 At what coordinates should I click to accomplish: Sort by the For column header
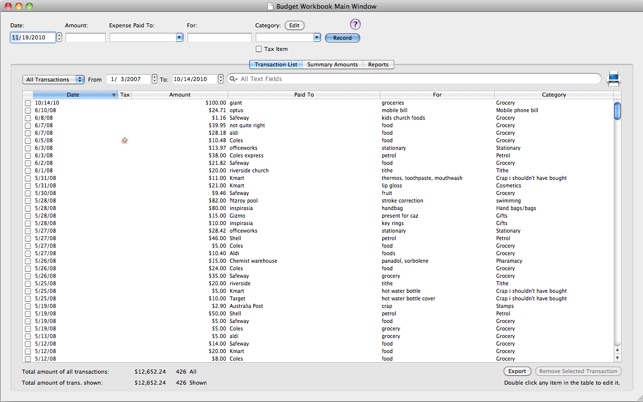coord(437,94)
